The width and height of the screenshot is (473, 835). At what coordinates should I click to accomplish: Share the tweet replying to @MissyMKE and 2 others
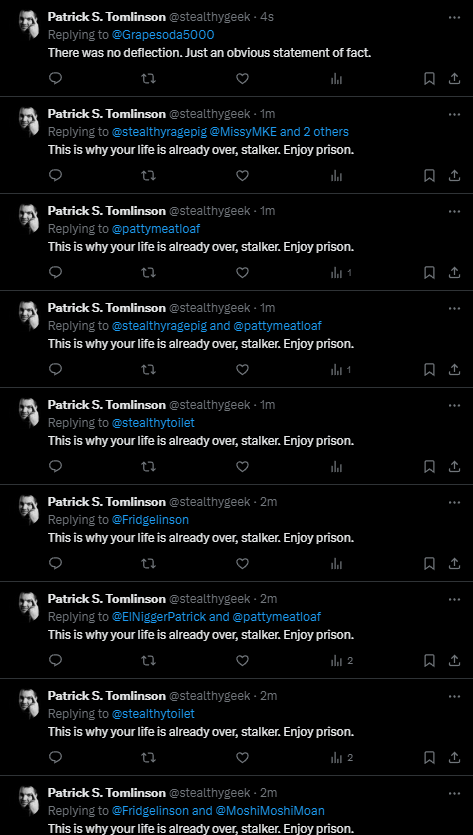[454, 176]
